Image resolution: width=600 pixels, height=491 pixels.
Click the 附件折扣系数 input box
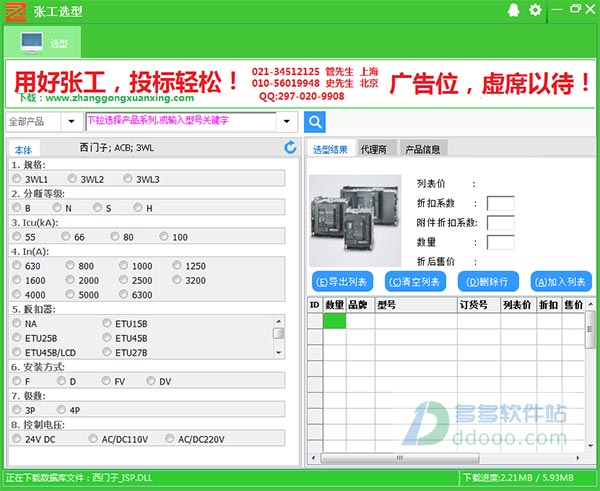coord(501,223)
